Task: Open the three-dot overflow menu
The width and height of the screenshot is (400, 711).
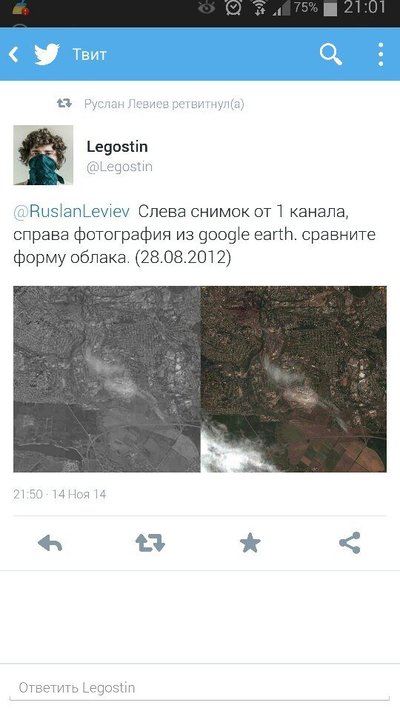Action: click(381, 54)
